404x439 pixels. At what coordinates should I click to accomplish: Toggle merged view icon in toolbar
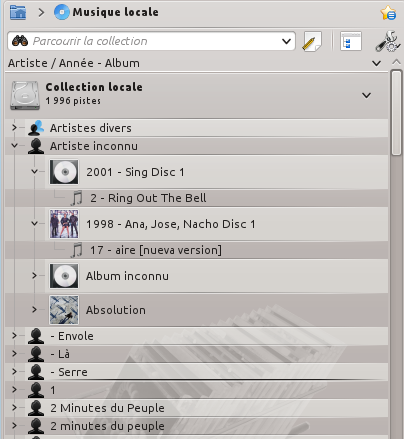point(351,41)
